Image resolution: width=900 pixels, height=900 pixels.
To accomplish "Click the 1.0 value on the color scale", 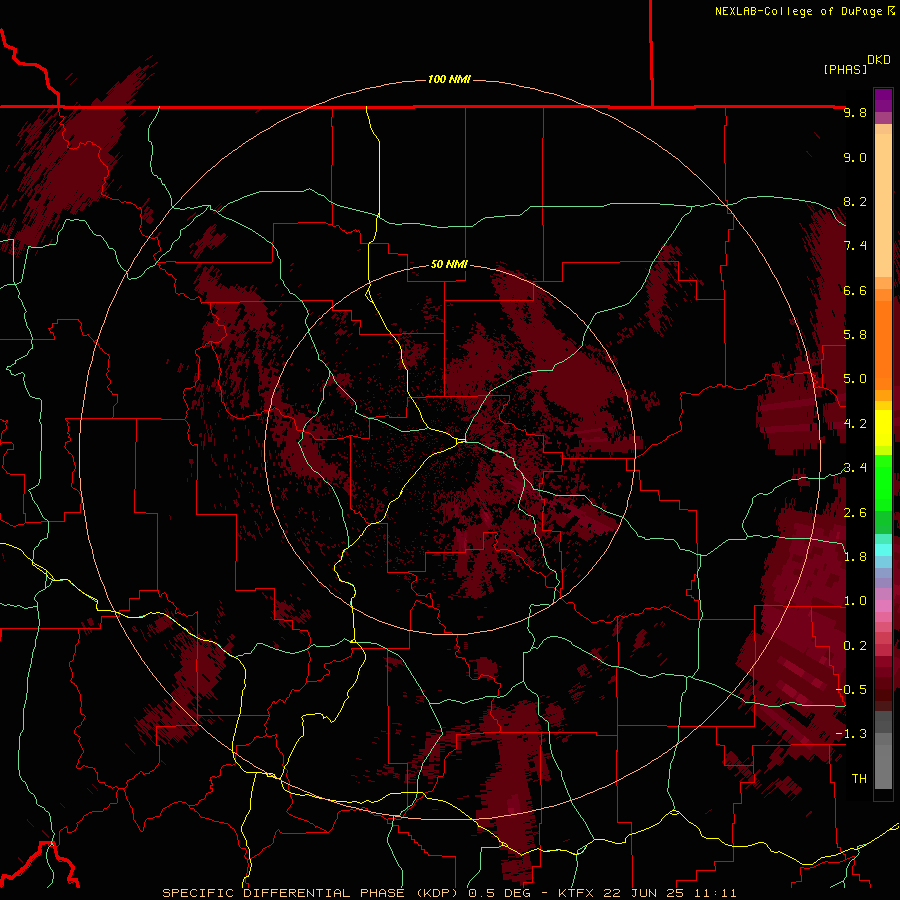I will tap(855, 601).
